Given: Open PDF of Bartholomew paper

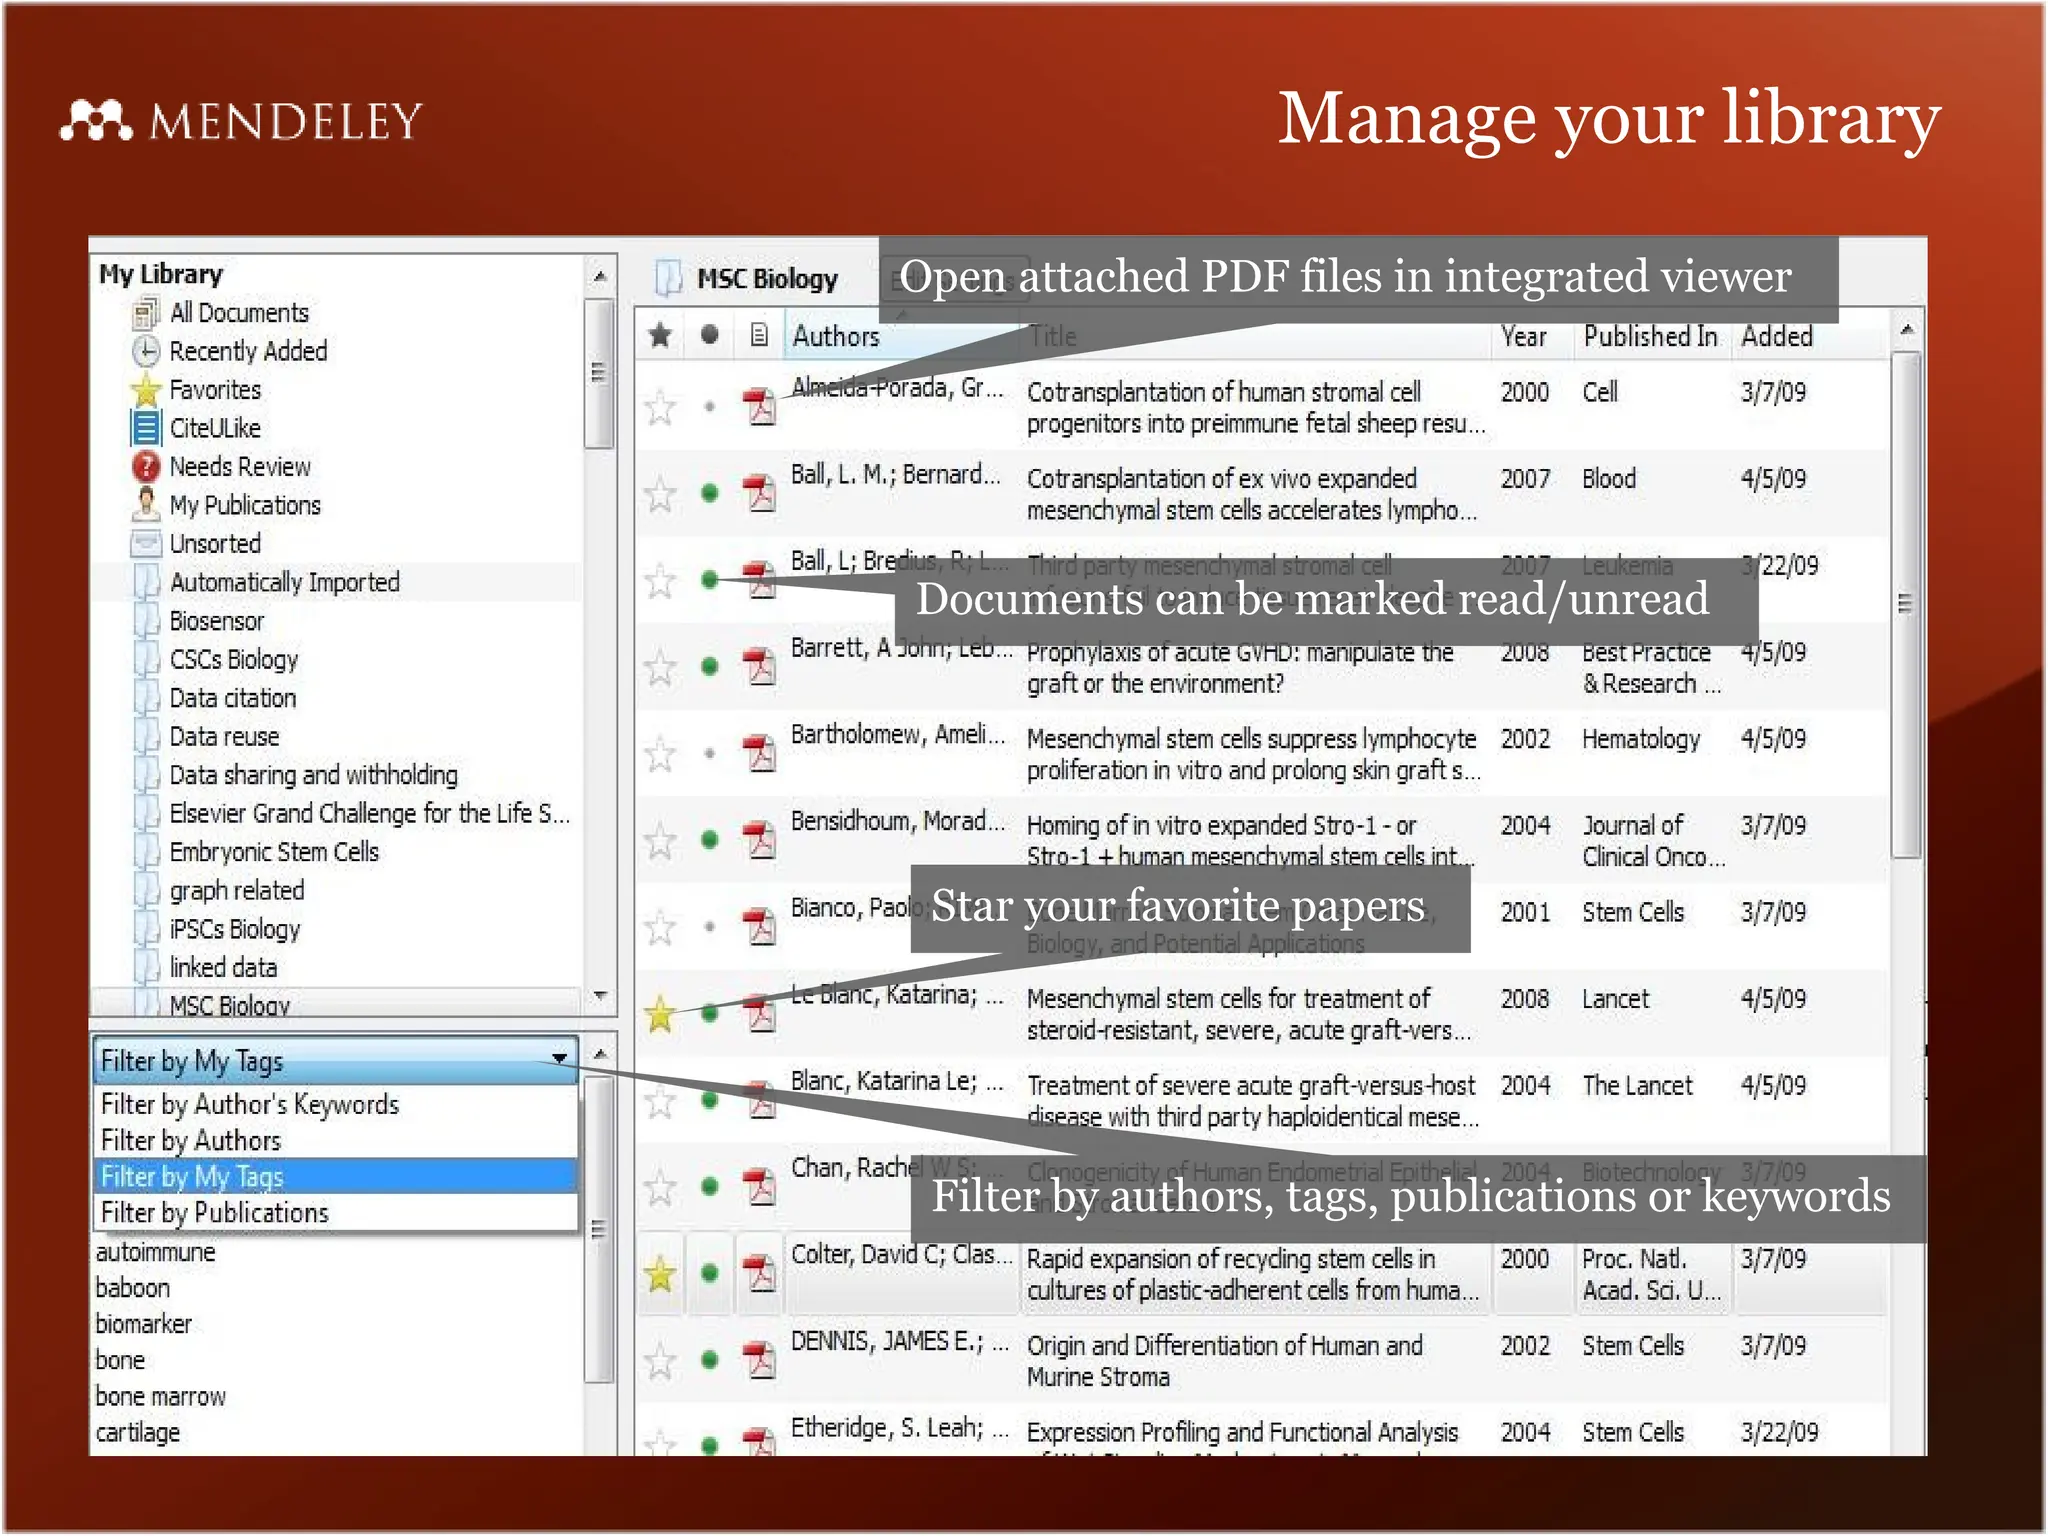Looking at the screenshot, I should [760, 753].
